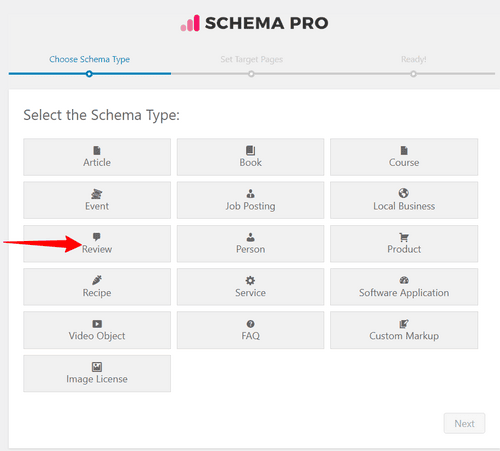Click the Image License picture icon
500x451 pixels.
point(97,367)
